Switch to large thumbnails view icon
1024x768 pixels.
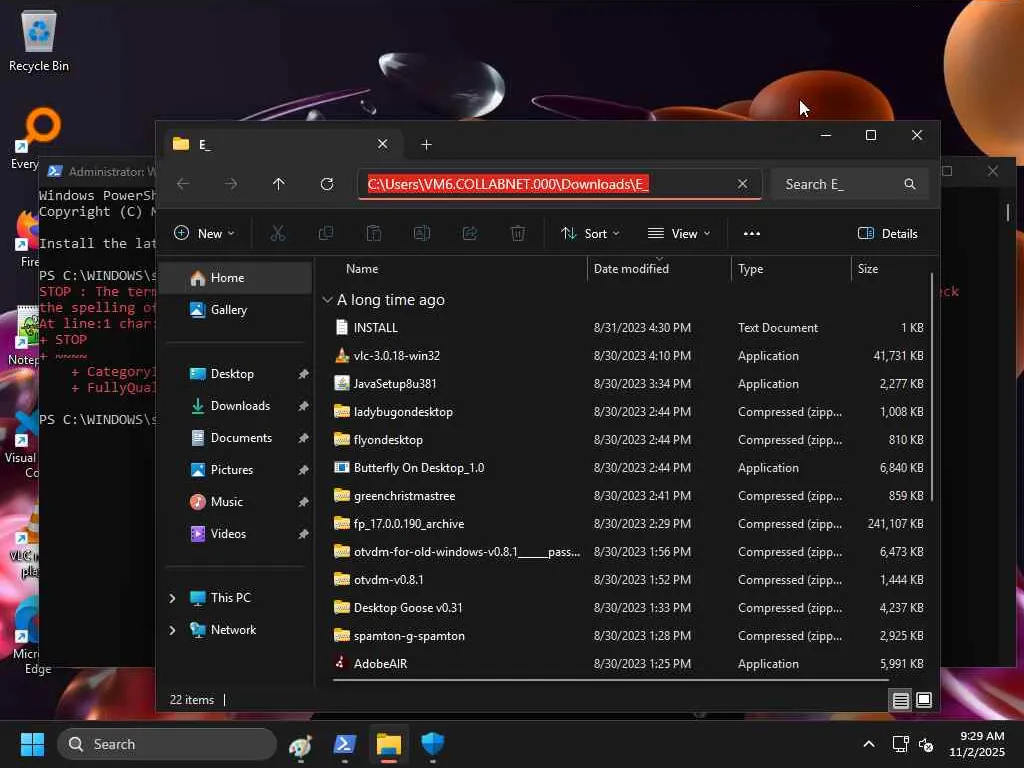tap(924, 700)
